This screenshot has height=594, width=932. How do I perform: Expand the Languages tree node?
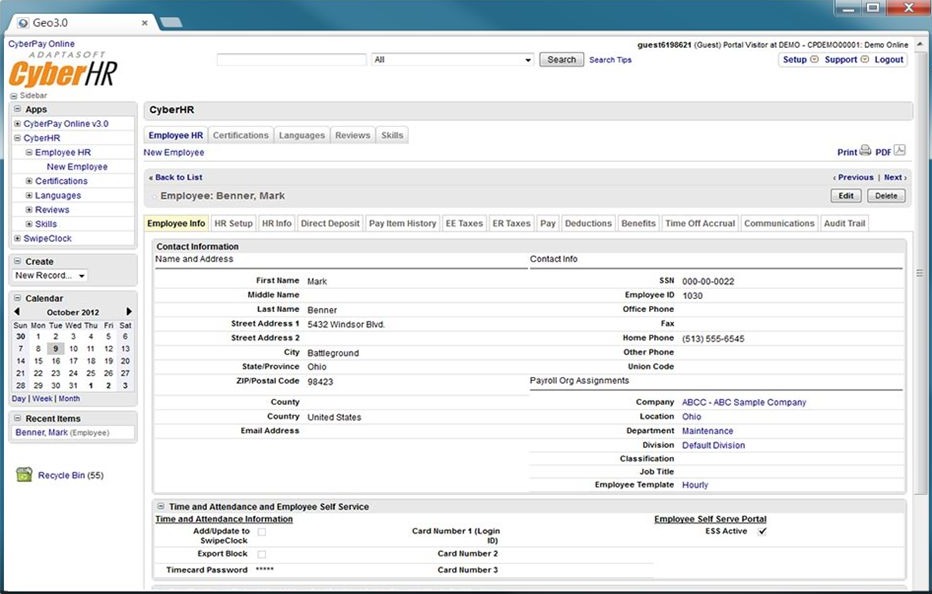[x=29, y=195]
